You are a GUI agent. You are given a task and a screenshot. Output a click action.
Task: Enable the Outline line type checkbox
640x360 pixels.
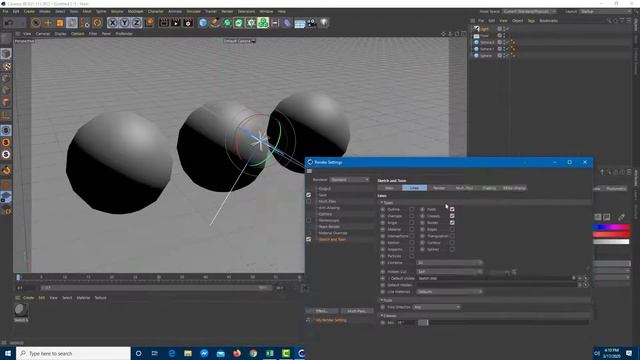pyautogui.click(x=412, y=209)
